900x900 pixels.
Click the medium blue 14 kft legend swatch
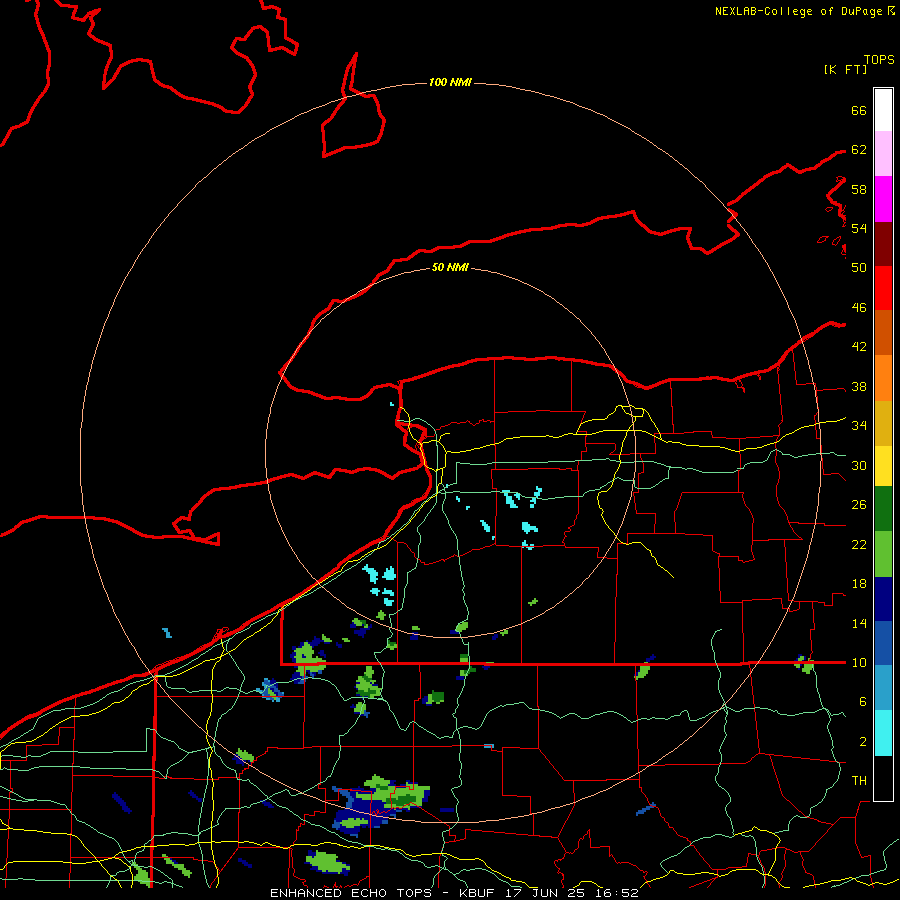tap(883, 643)
